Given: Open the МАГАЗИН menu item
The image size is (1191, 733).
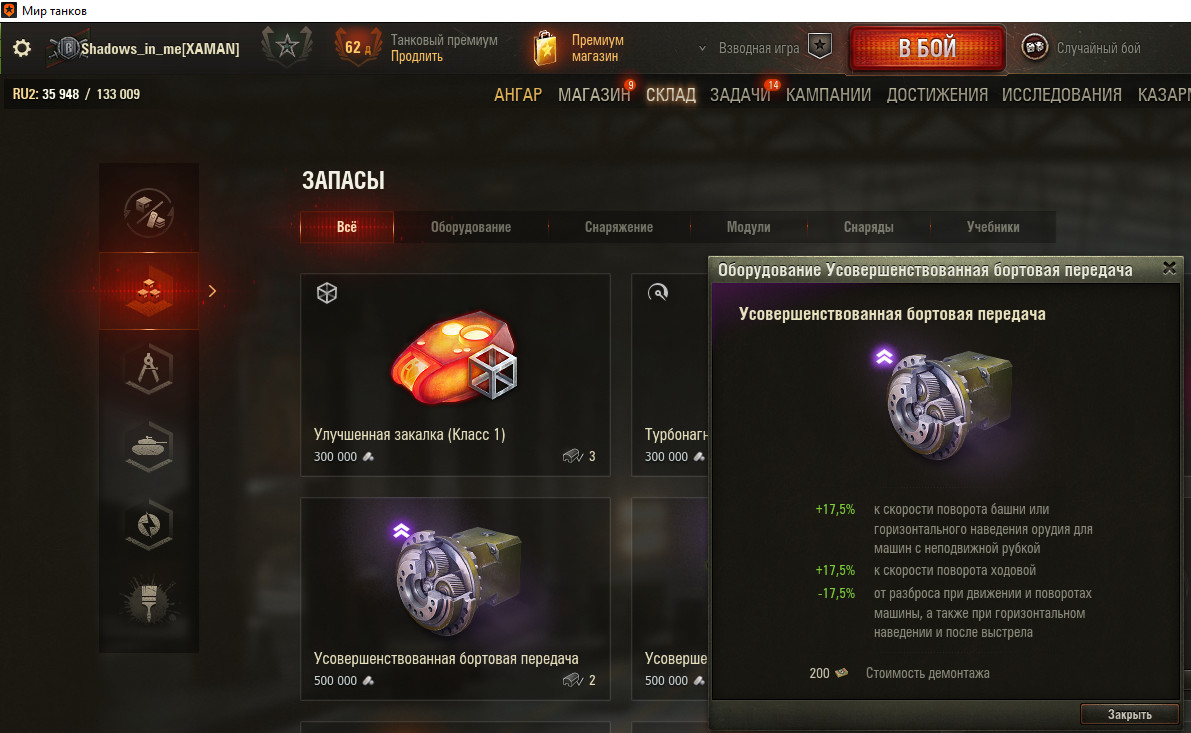Looking at the screenshot, I should click(x=594, y=95).
